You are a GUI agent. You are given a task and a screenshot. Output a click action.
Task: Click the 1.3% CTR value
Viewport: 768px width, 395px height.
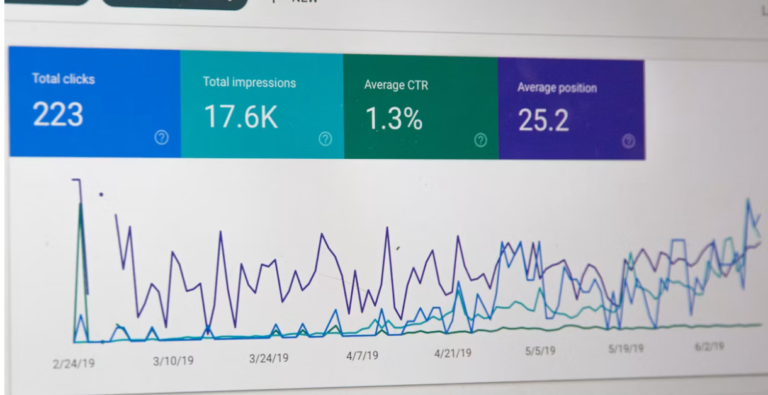click(394, 119)
